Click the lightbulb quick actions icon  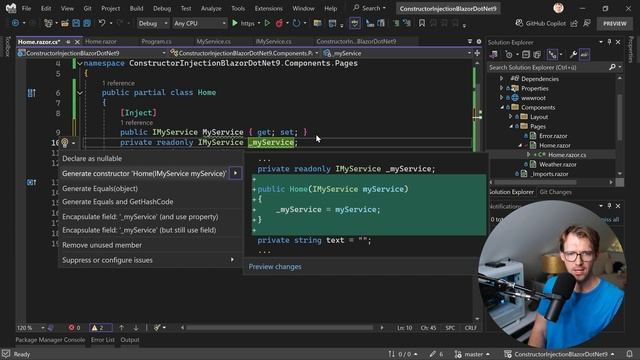coord(64,142)
